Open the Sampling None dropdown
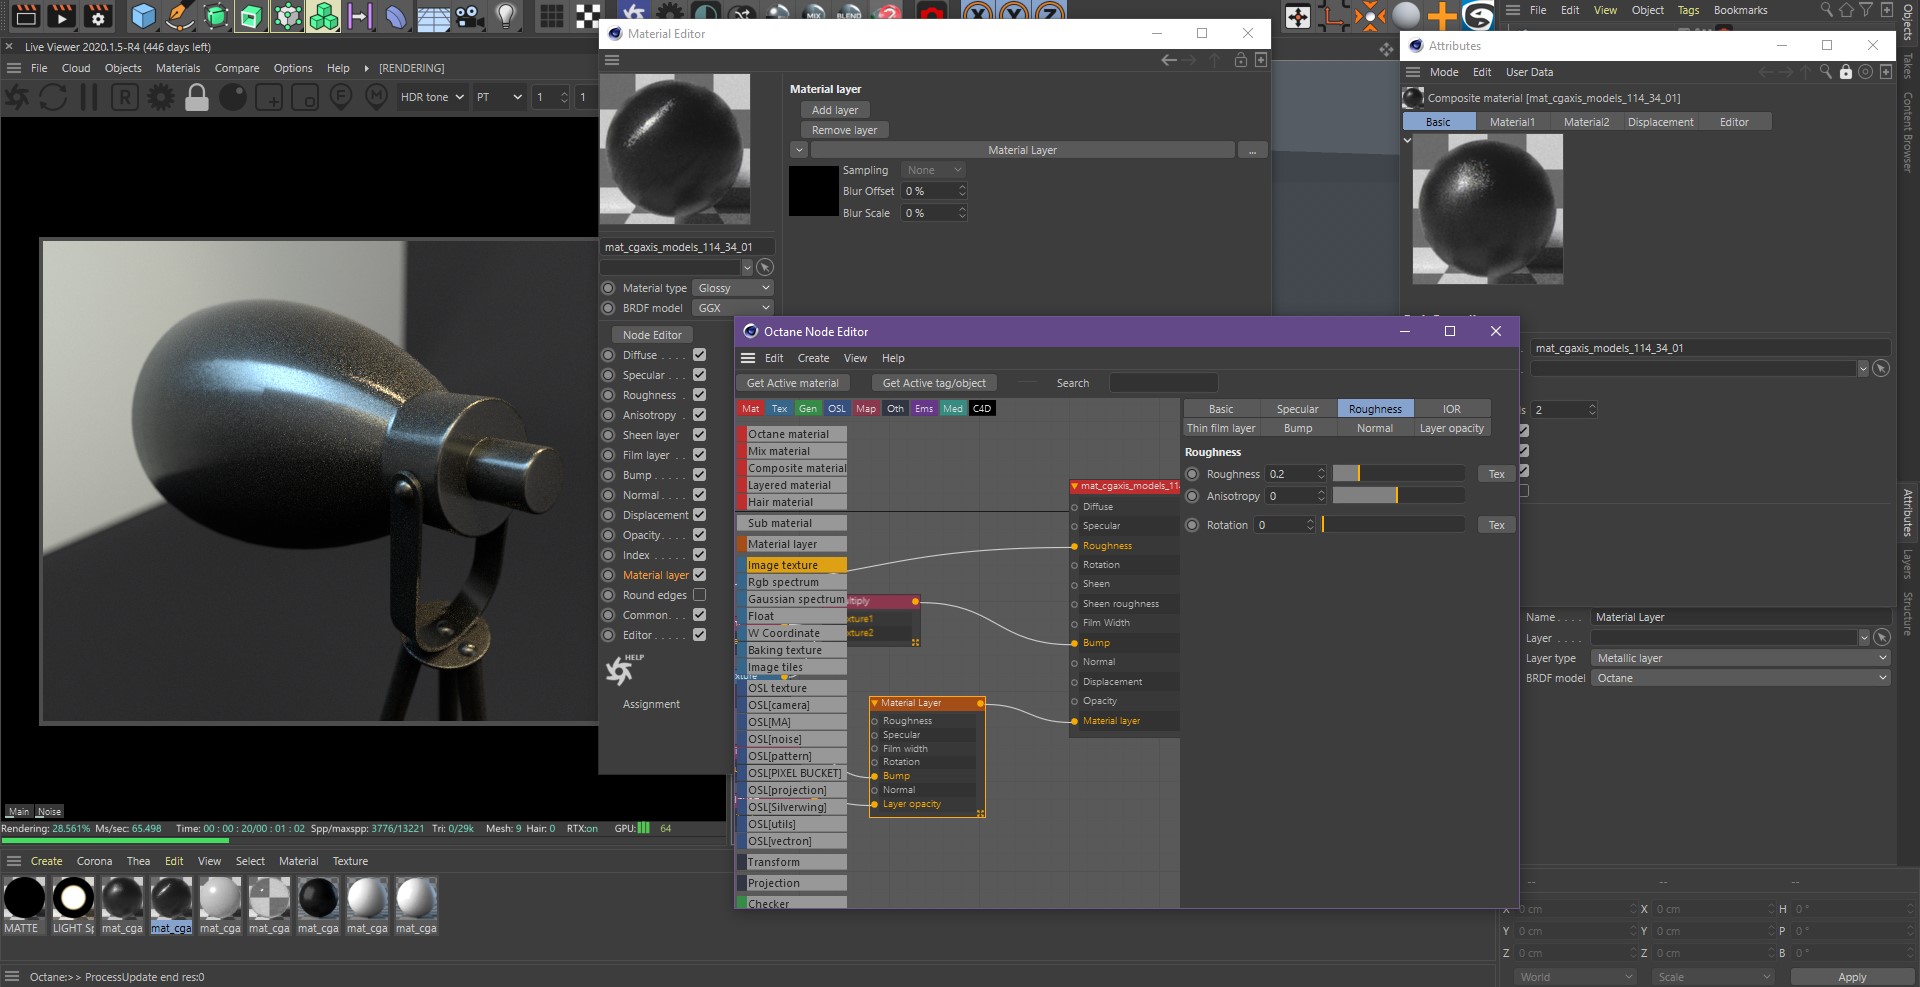This screenshot has width=1920, height=987. [x=934, y=170]
